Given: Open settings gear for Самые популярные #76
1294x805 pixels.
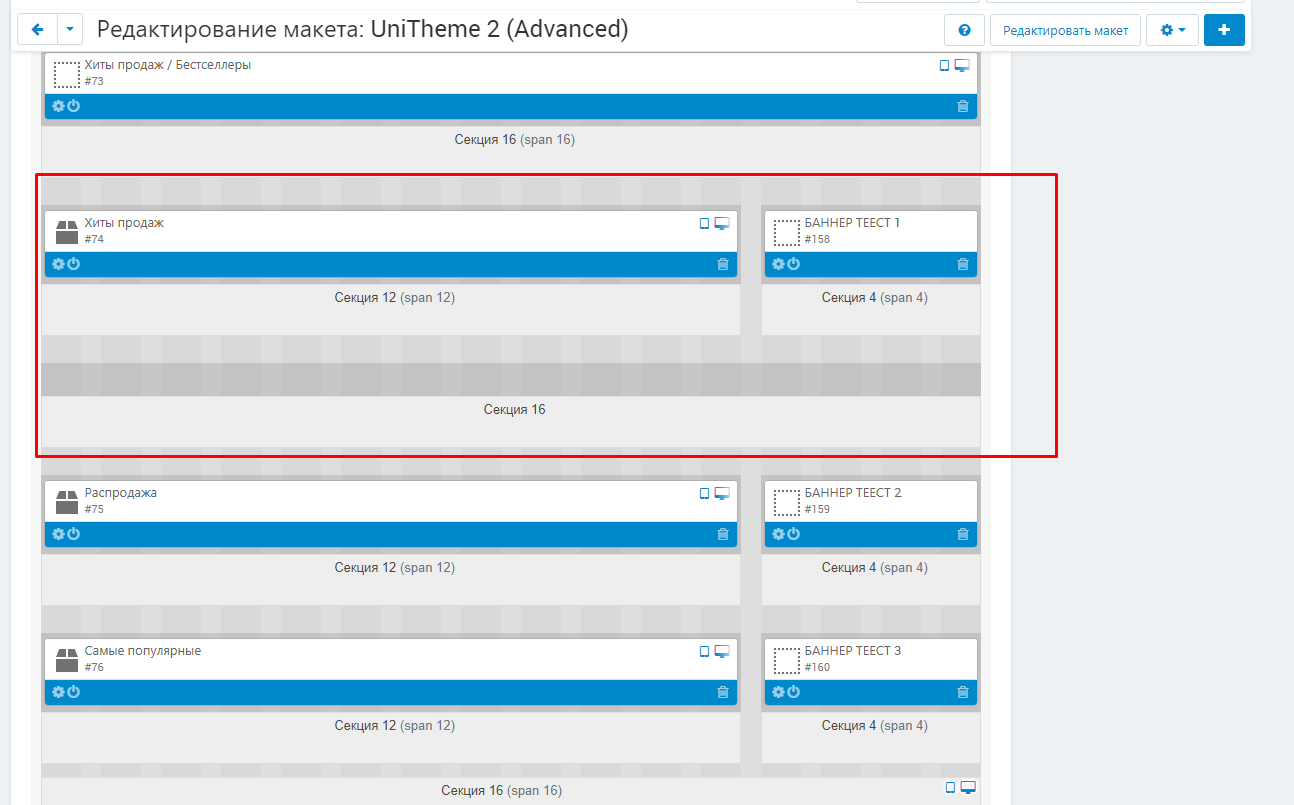Looking at the screenshot, I should pos(58,692).
